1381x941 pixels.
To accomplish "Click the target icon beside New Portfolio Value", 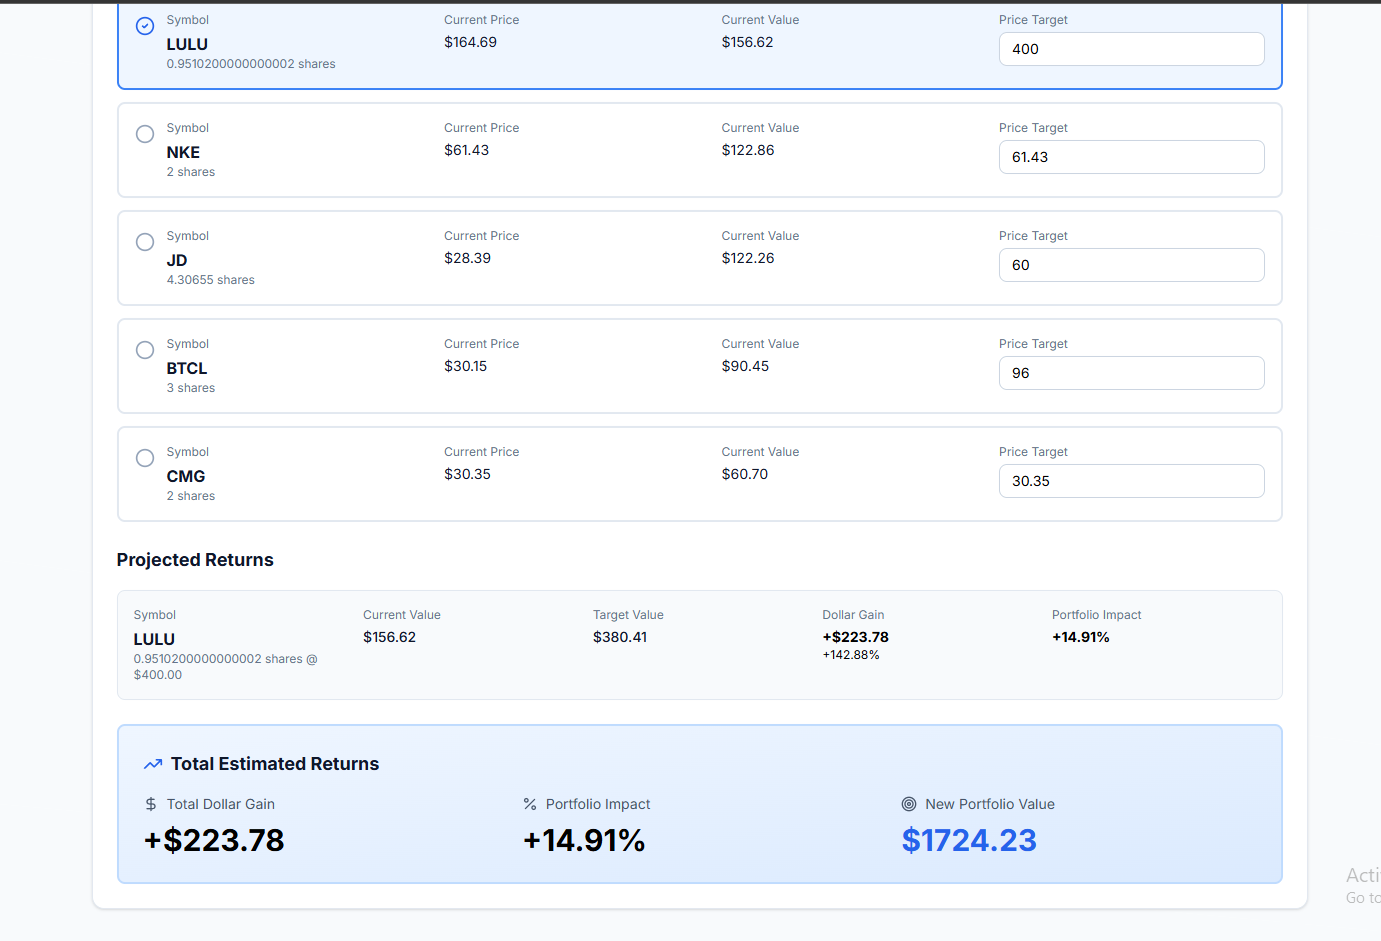I will (909, 803).
